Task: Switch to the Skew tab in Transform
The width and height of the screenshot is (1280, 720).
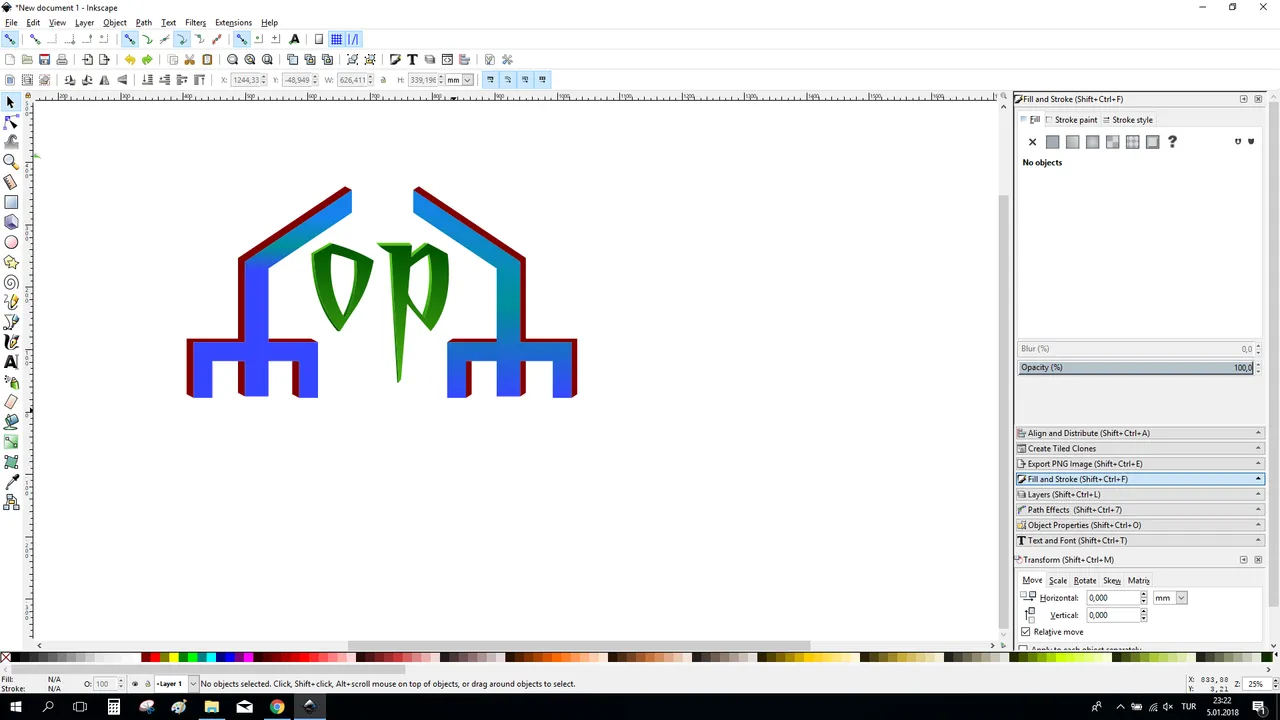Action: [1112, 581]
